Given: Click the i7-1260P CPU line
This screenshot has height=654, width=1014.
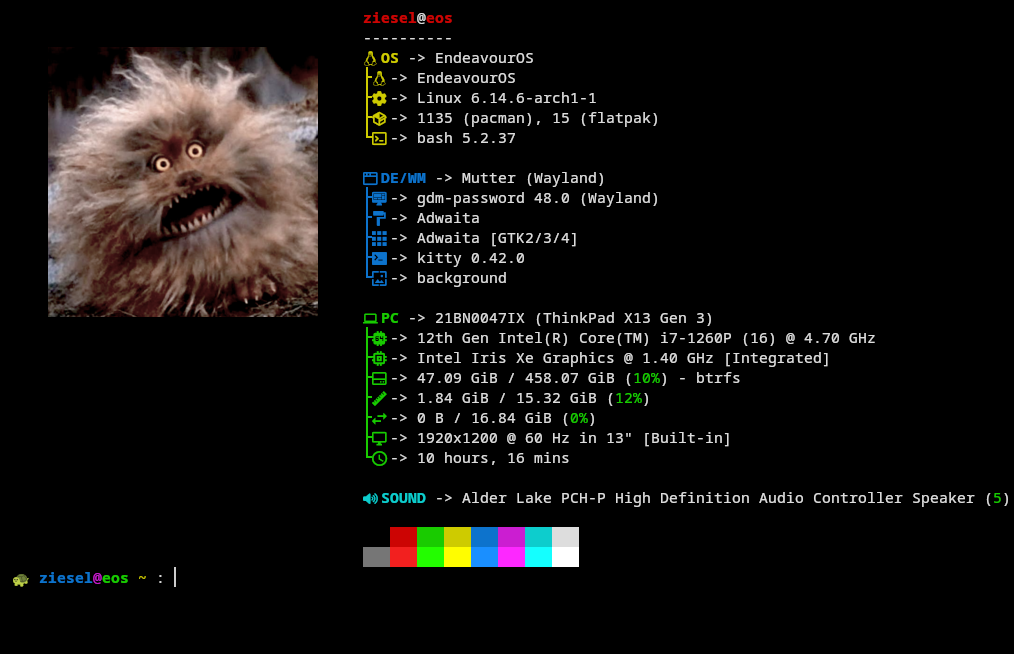Looking at the screenshot, I should pyautogui.click(x=645, y=338).
